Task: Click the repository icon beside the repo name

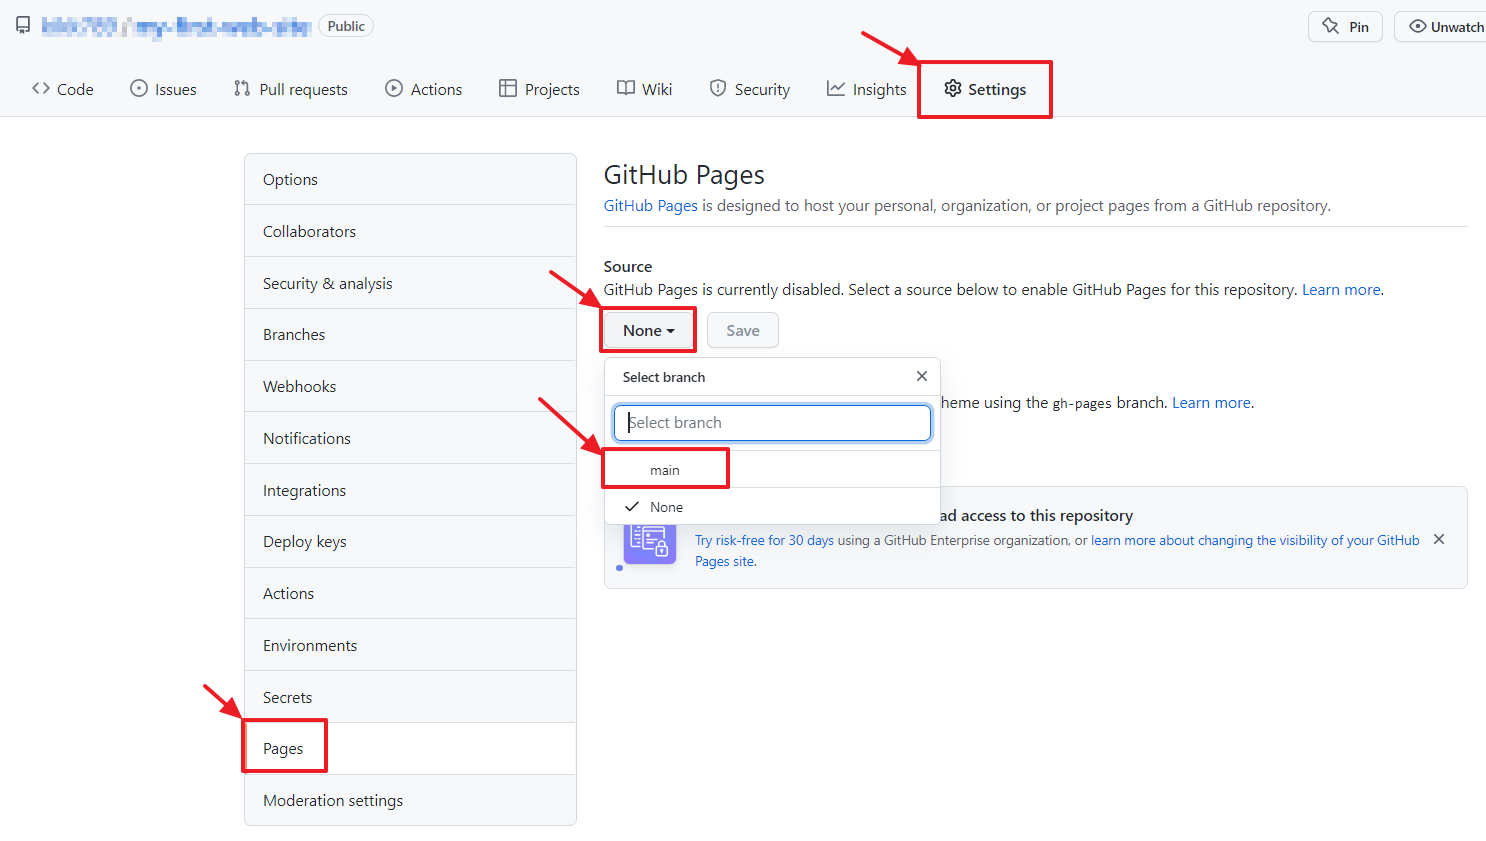Action: tap(23, 26)
